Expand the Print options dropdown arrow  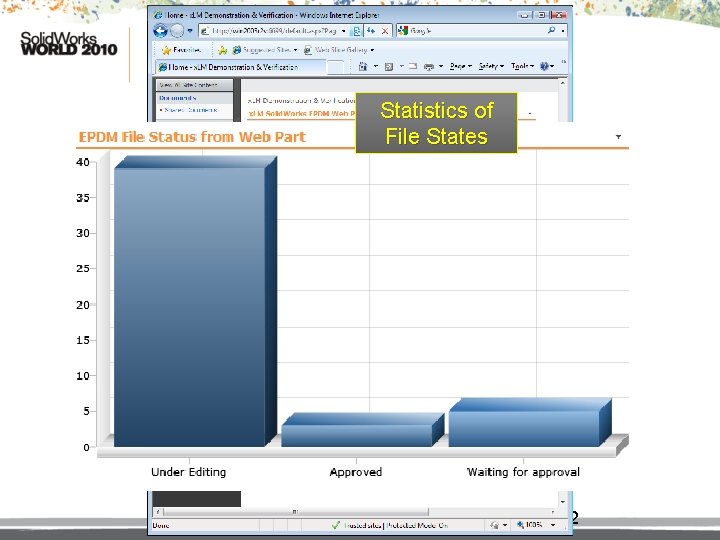[x=441, y=67]
